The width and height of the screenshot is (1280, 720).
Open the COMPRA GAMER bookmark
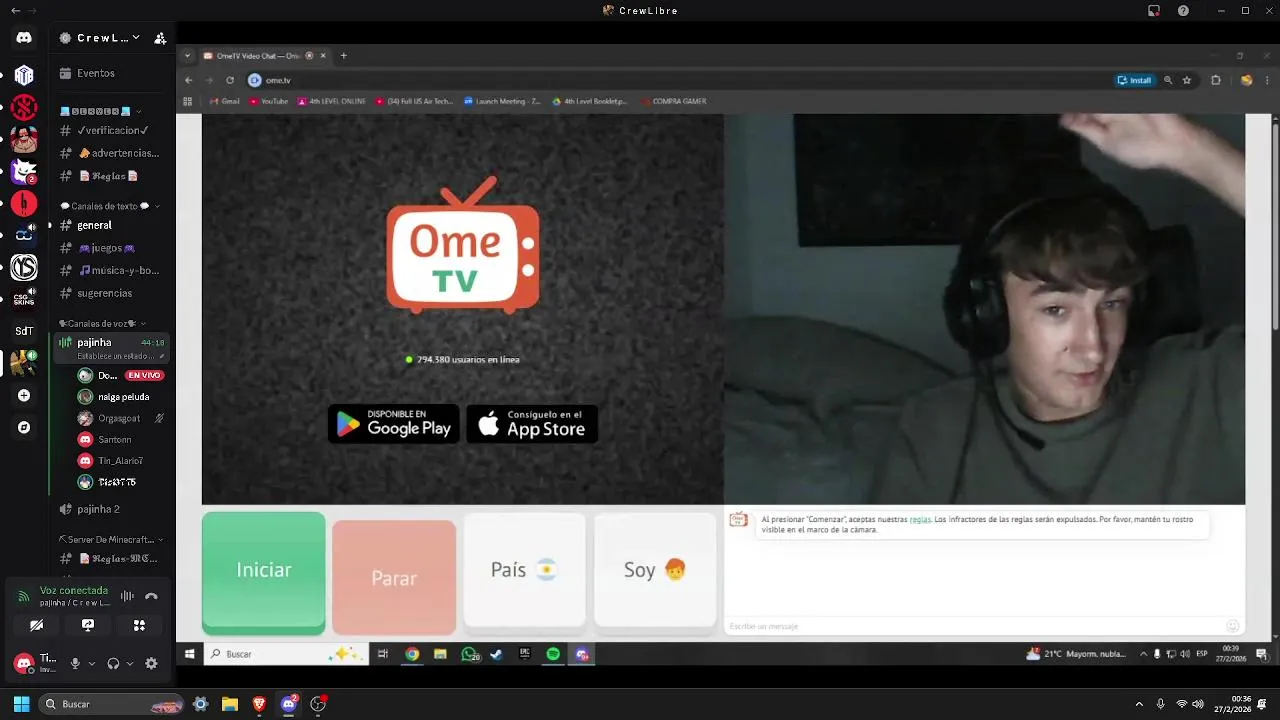pos(673,101)
